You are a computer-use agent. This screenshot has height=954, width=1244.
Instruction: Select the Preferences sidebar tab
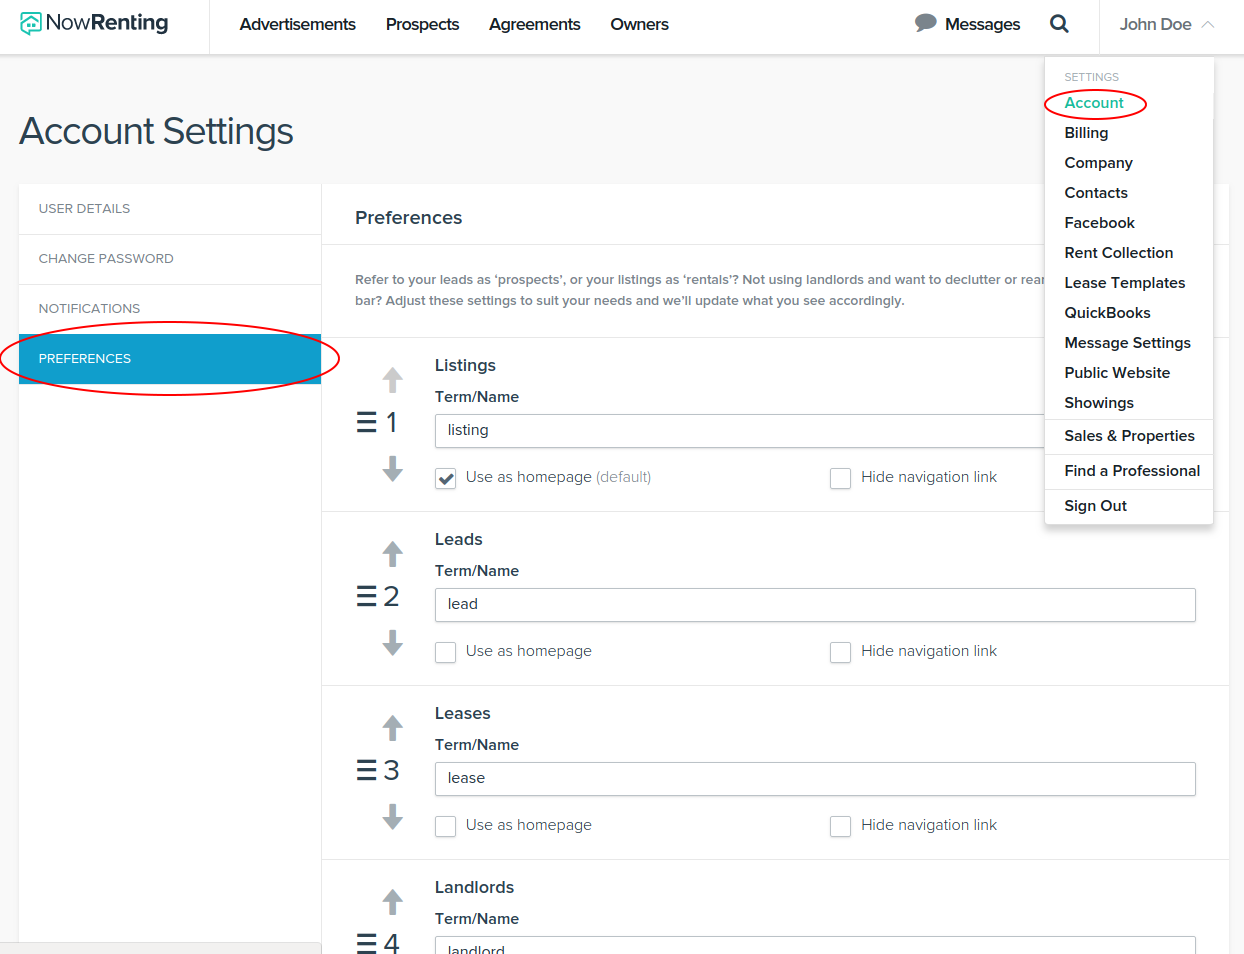(170, 359)
